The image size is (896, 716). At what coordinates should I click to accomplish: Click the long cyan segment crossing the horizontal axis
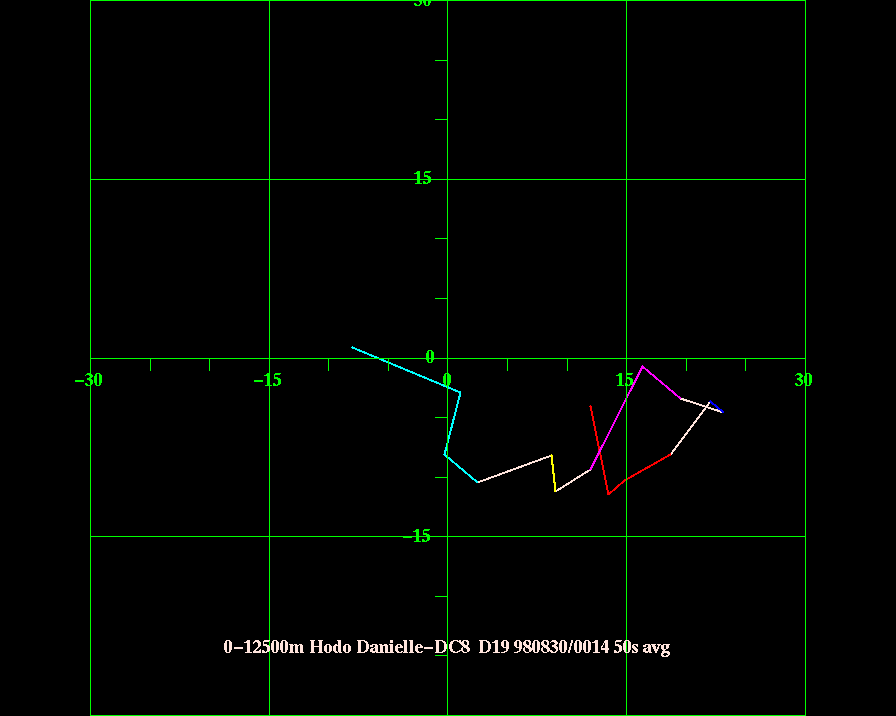pos(406,370)
